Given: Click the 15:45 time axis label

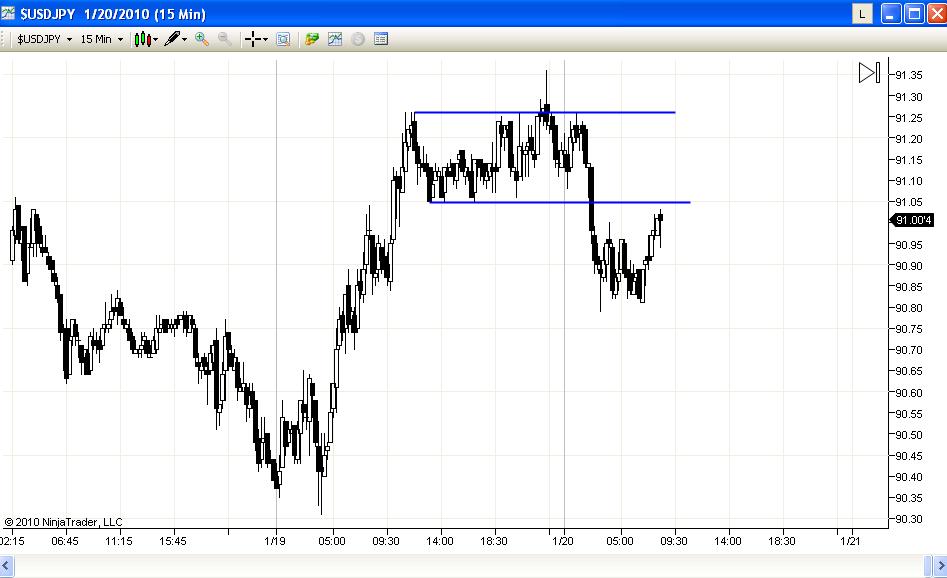Looking at the screenshot, I should coord(173,541).
